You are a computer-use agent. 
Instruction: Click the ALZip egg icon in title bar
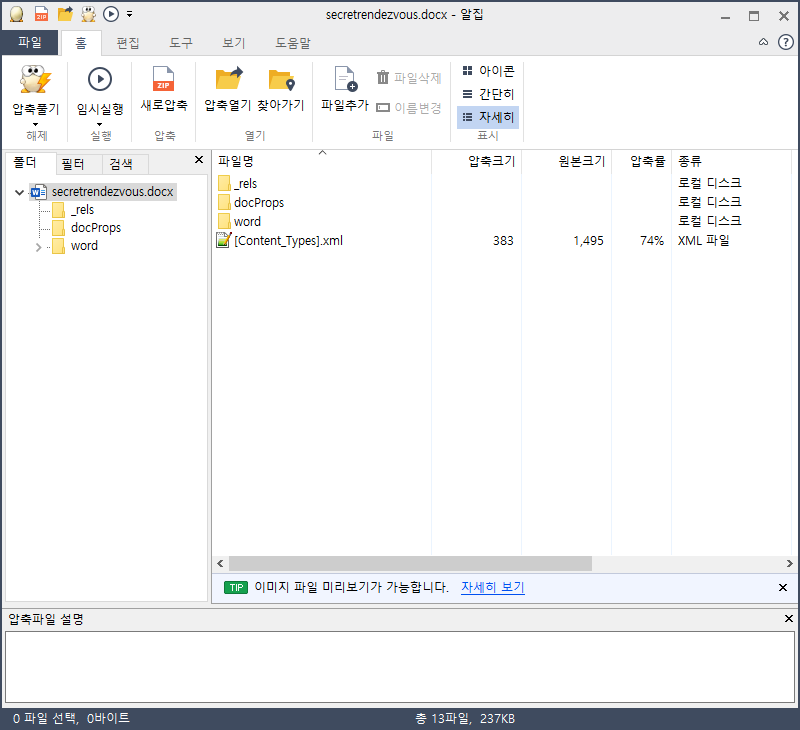tap(16, 14)
